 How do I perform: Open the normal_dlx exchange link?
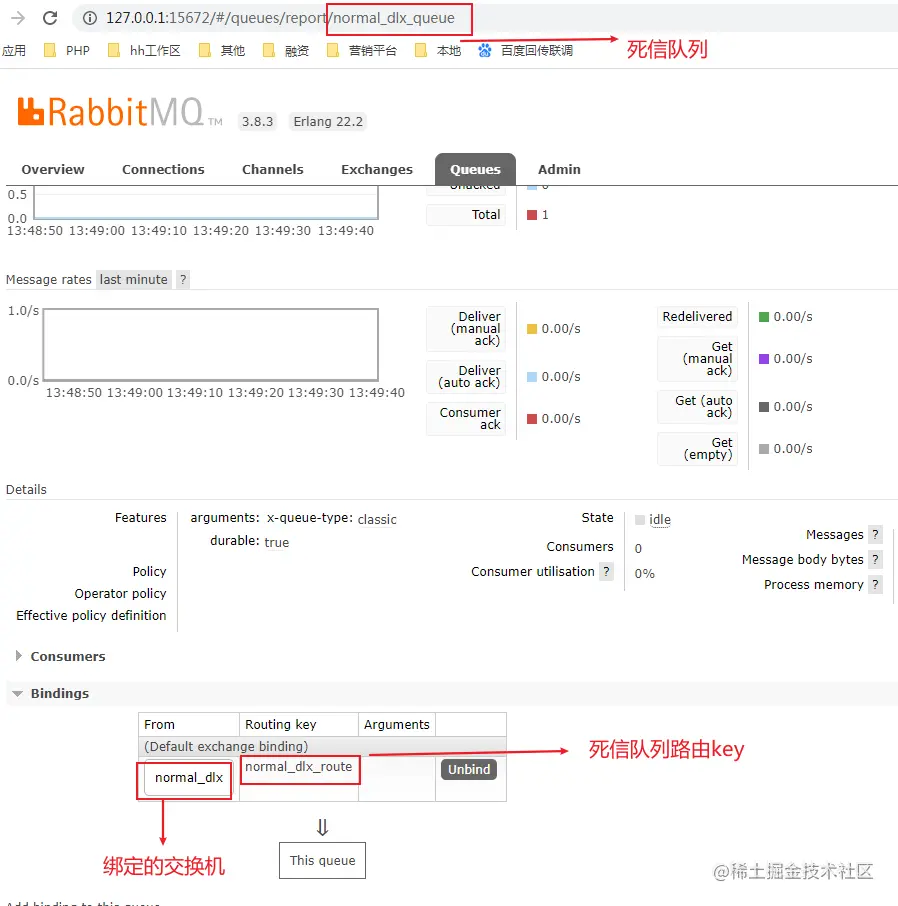tap(188, 778)
